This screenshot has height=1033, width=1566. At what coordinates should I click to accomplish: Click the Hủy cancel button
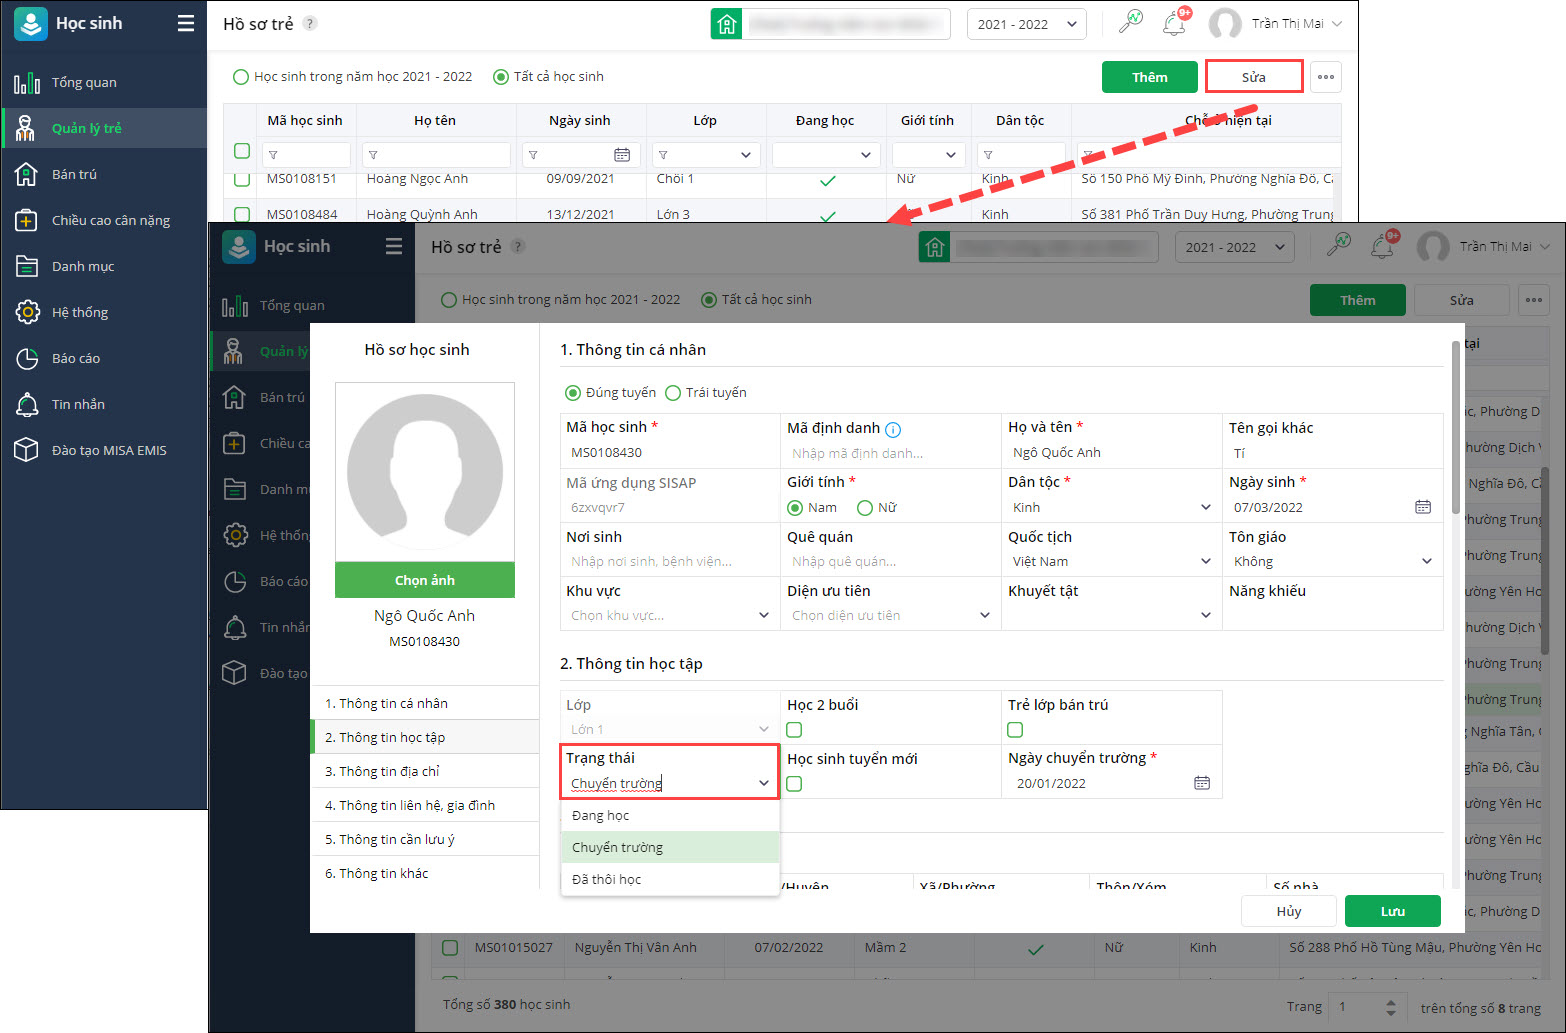[1289, 911]
